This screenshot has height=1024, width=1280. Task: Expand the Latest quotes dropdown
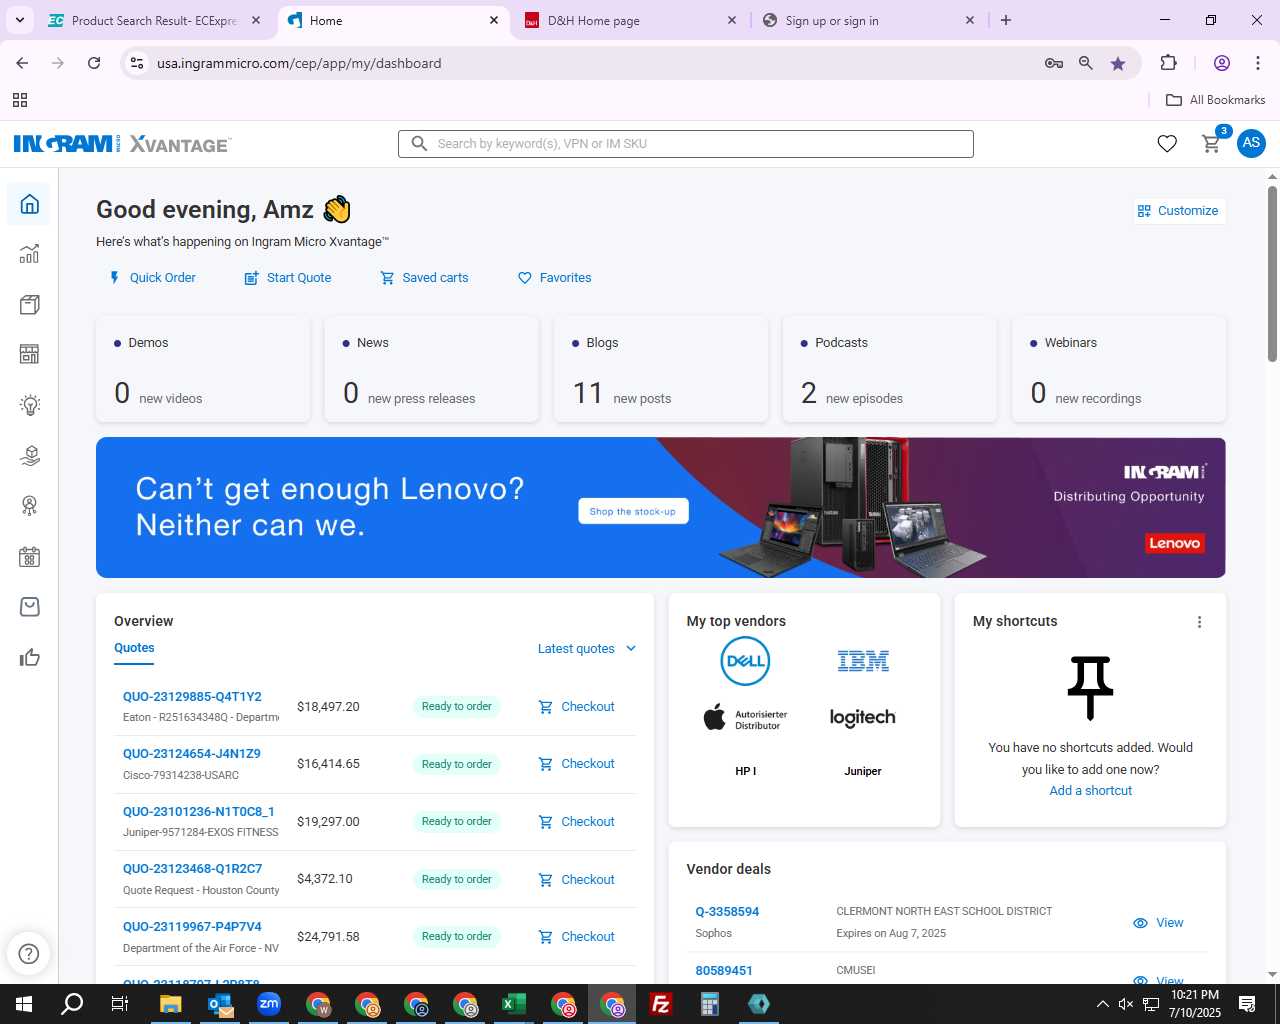coord(587,649)
